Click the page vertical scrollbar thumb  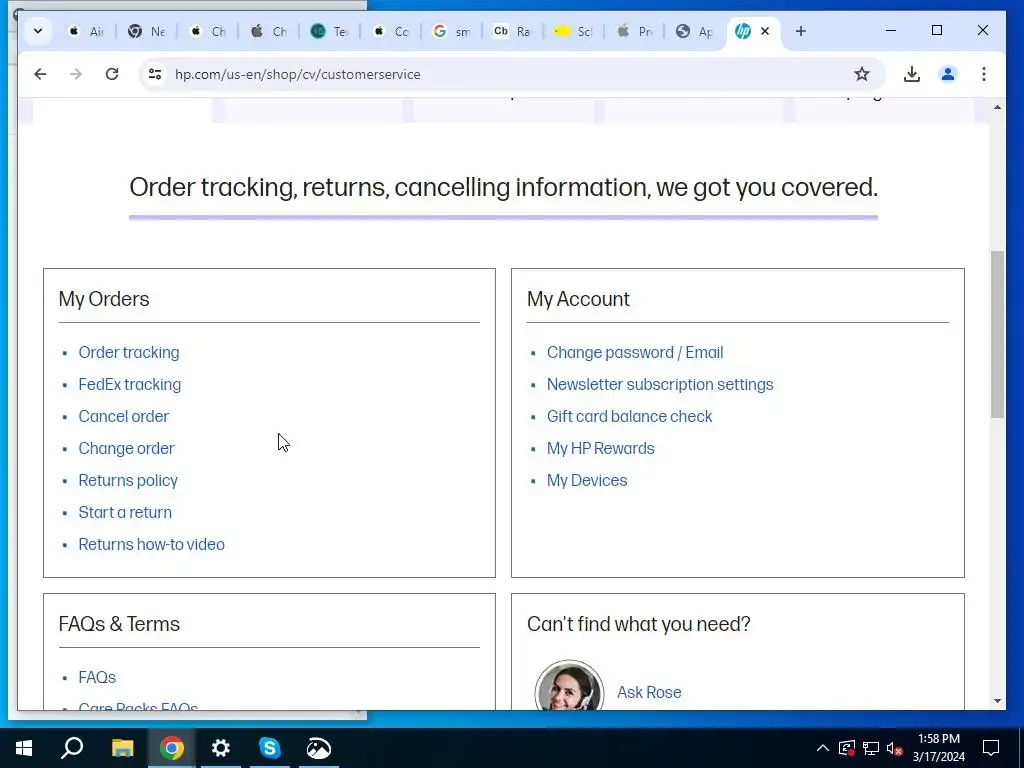pos(997,334)
